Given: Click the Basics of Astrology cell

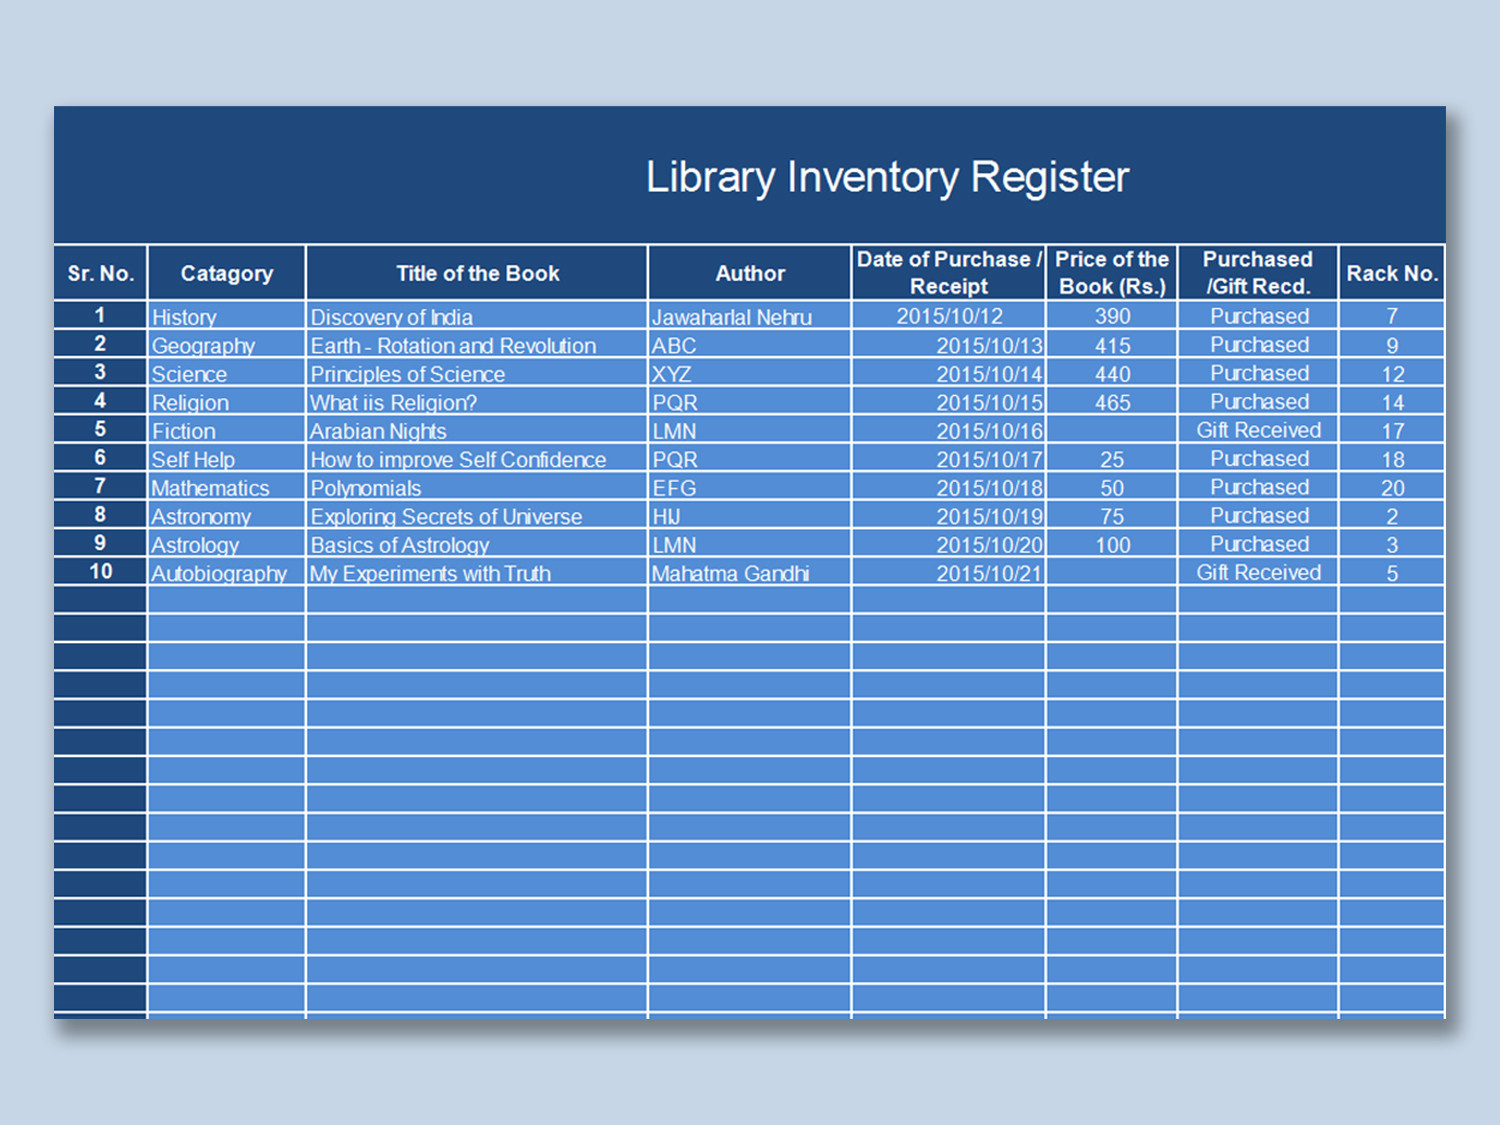Looking at the screenshot, I should 477,544.
